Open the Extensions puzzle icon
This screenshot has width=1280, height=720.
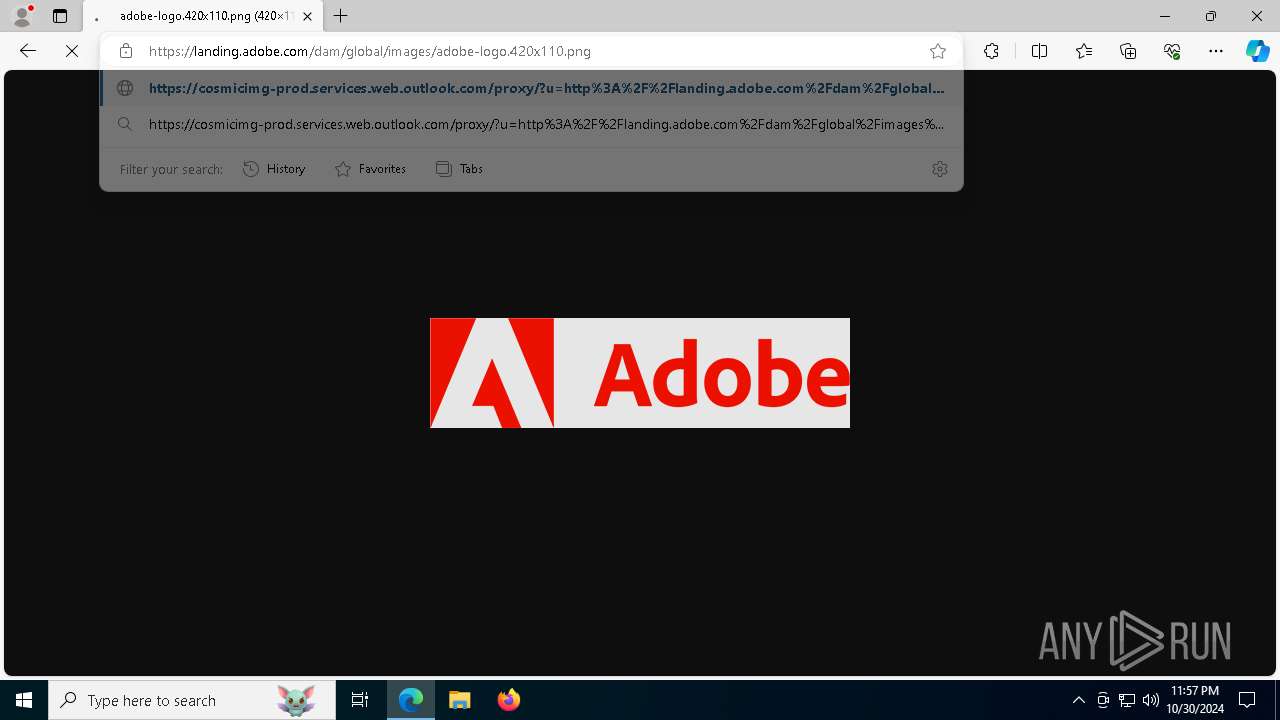click(991, 51)
